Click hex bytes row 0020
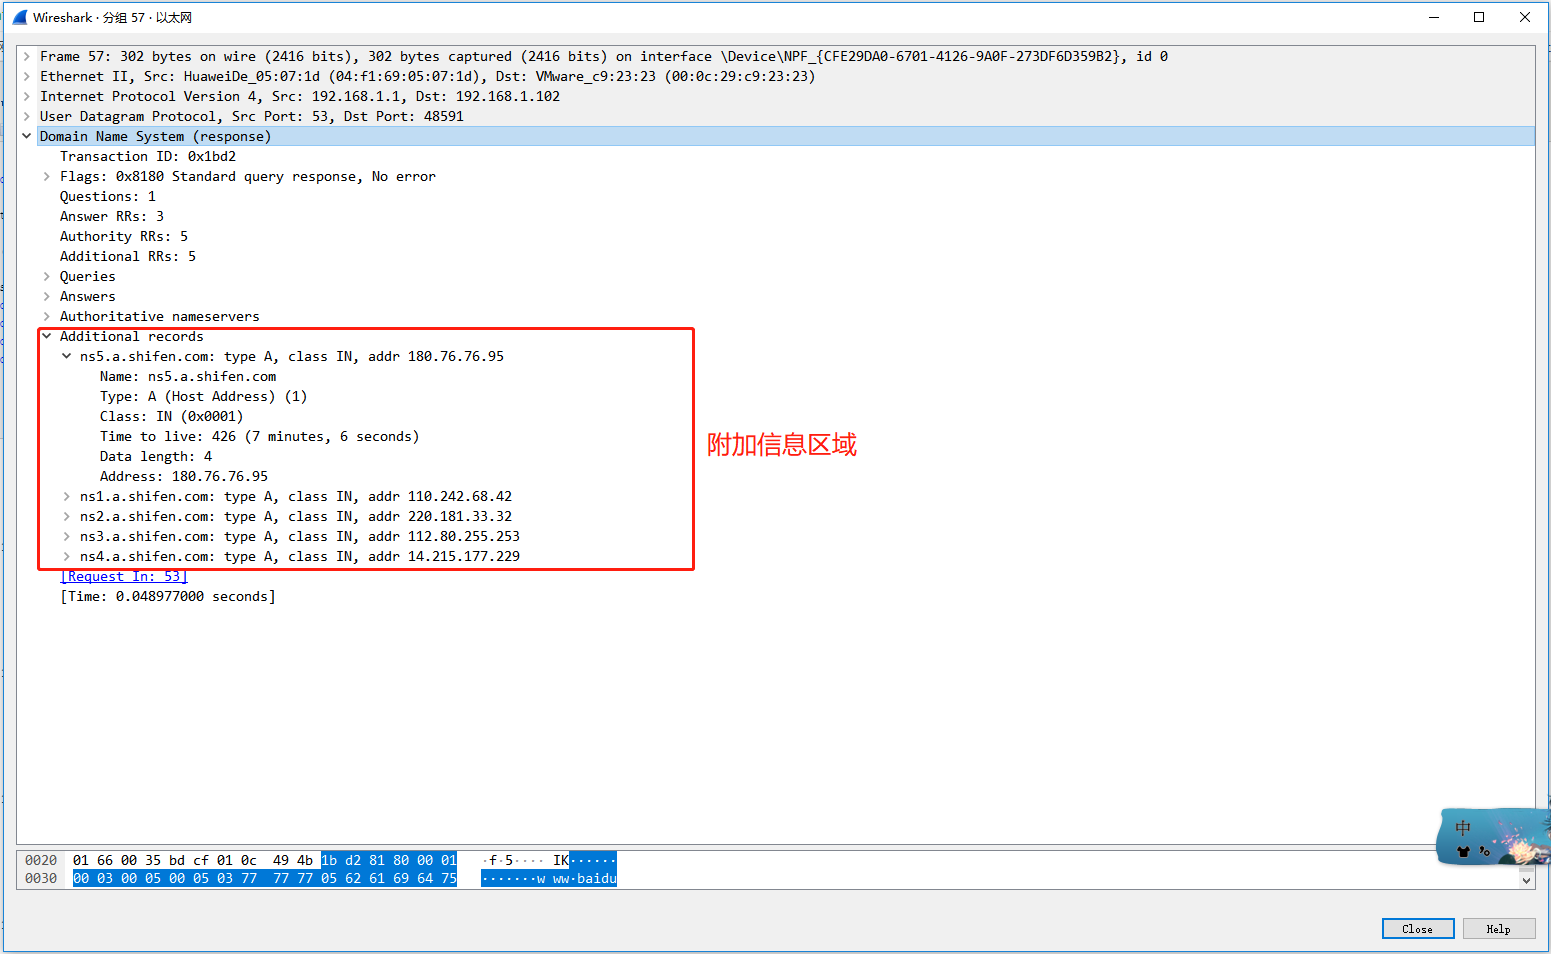 tap(265, 860)
